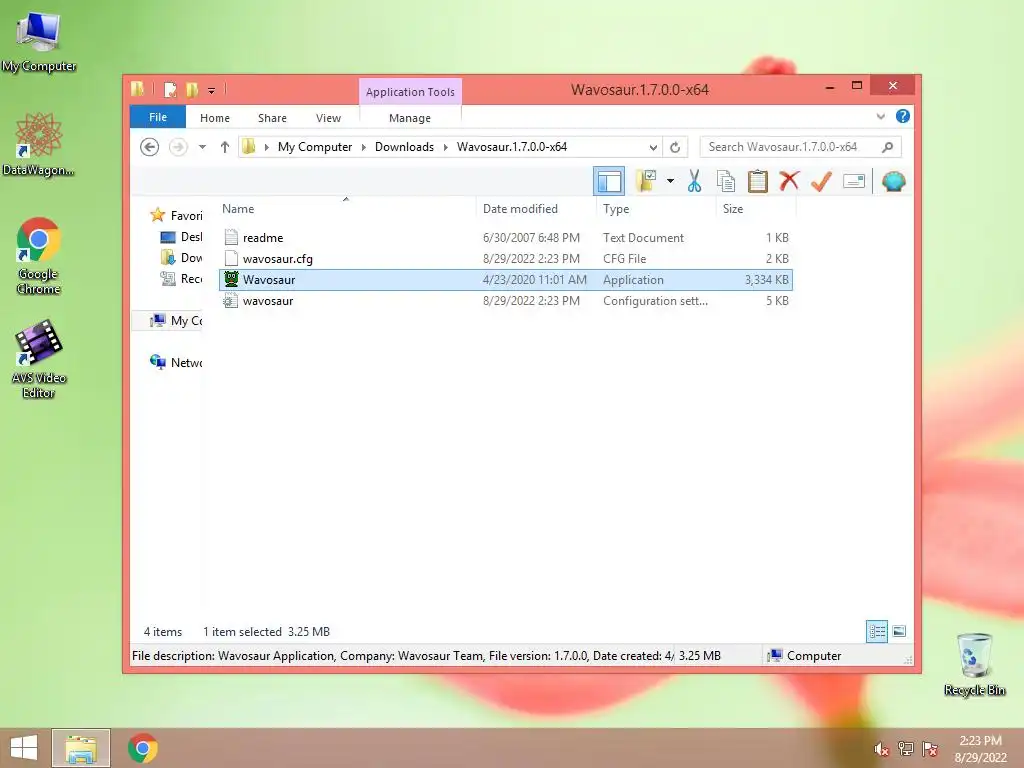1024x768 pixels.
Task: Open AVS Video Editor desktop shortcut
Action: 39,359
